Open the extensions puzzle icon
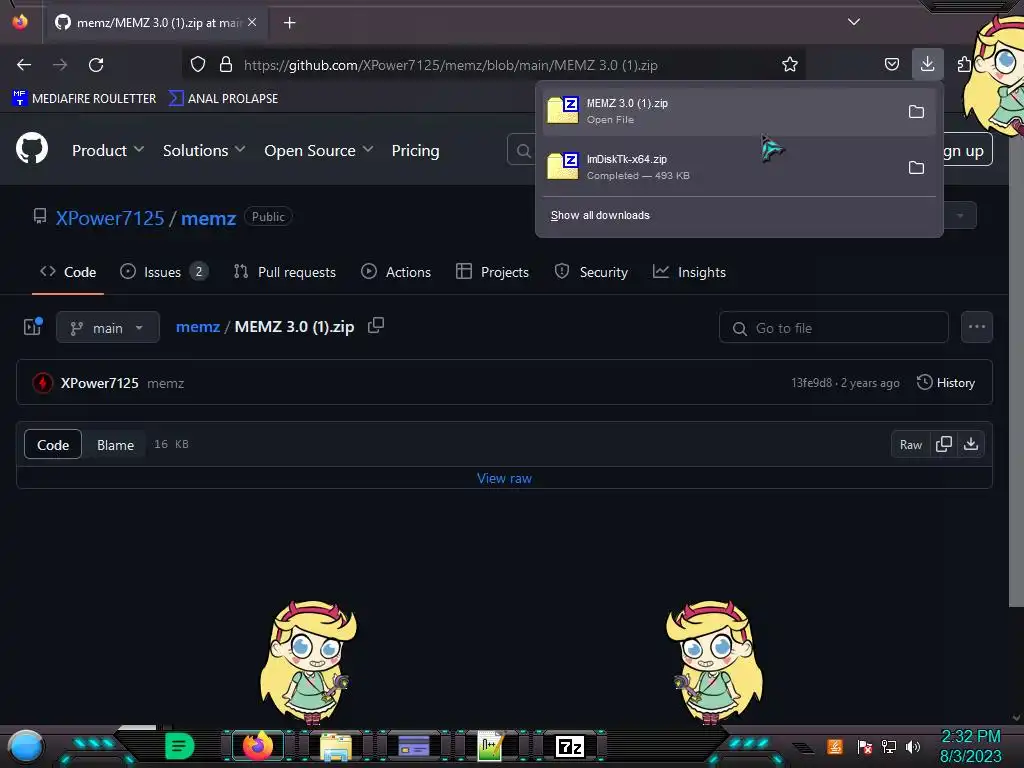 (963, 64)
